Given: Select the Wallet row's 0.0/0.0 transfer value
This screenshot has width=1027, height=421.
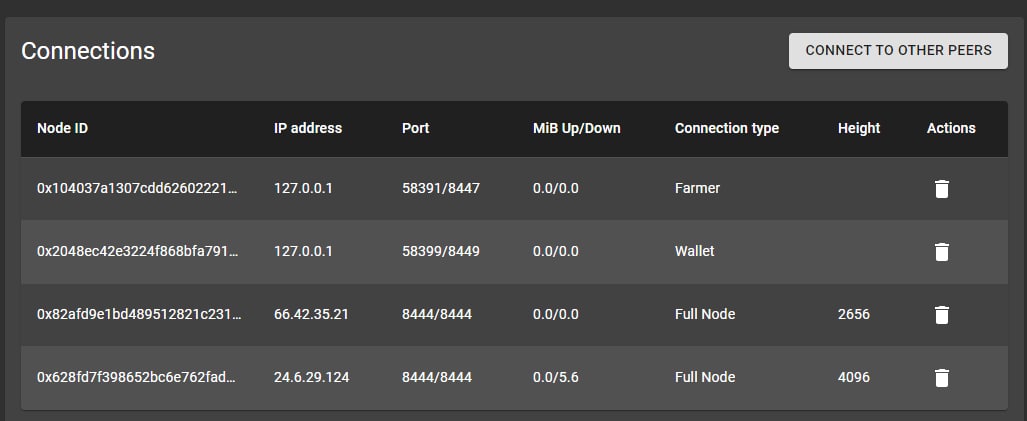Looking at the screenshot, I should click(x=555, y=251).
